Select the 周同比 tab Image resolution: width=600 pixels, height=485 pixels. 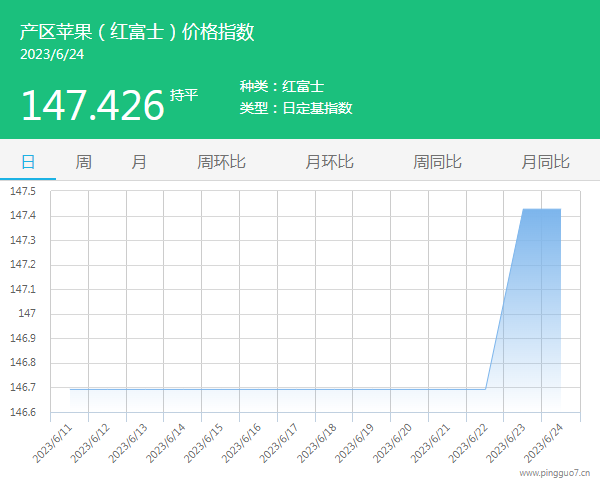(x=437, y=161)
